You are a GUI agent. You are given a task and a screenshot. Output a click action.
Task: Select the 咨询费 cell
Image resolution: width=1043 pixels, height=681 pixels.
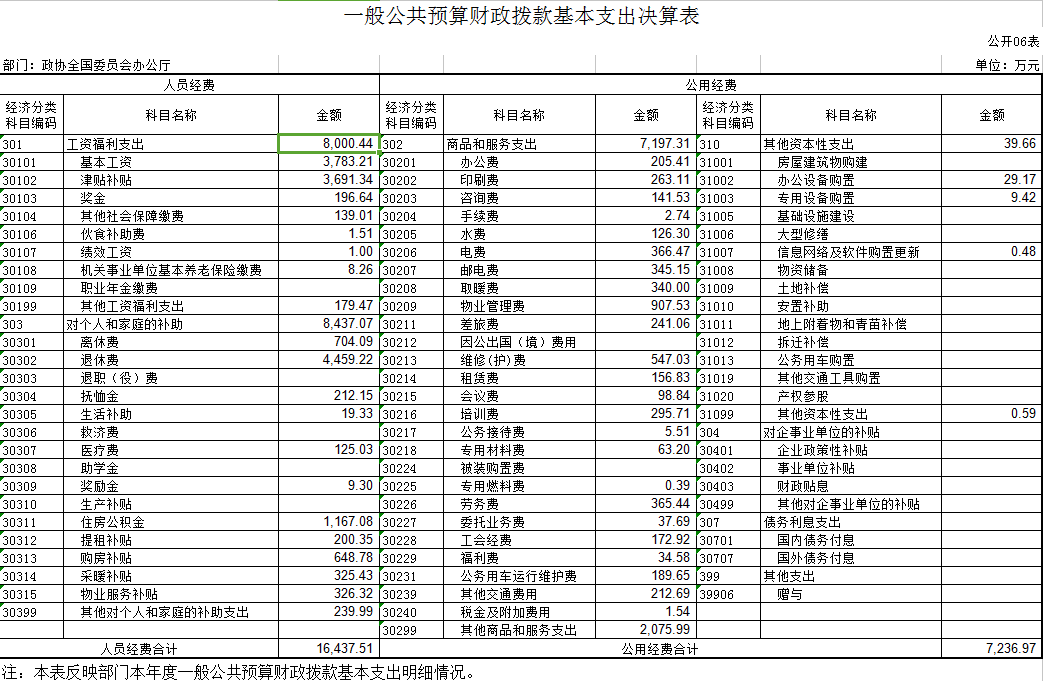coord(520,198)
